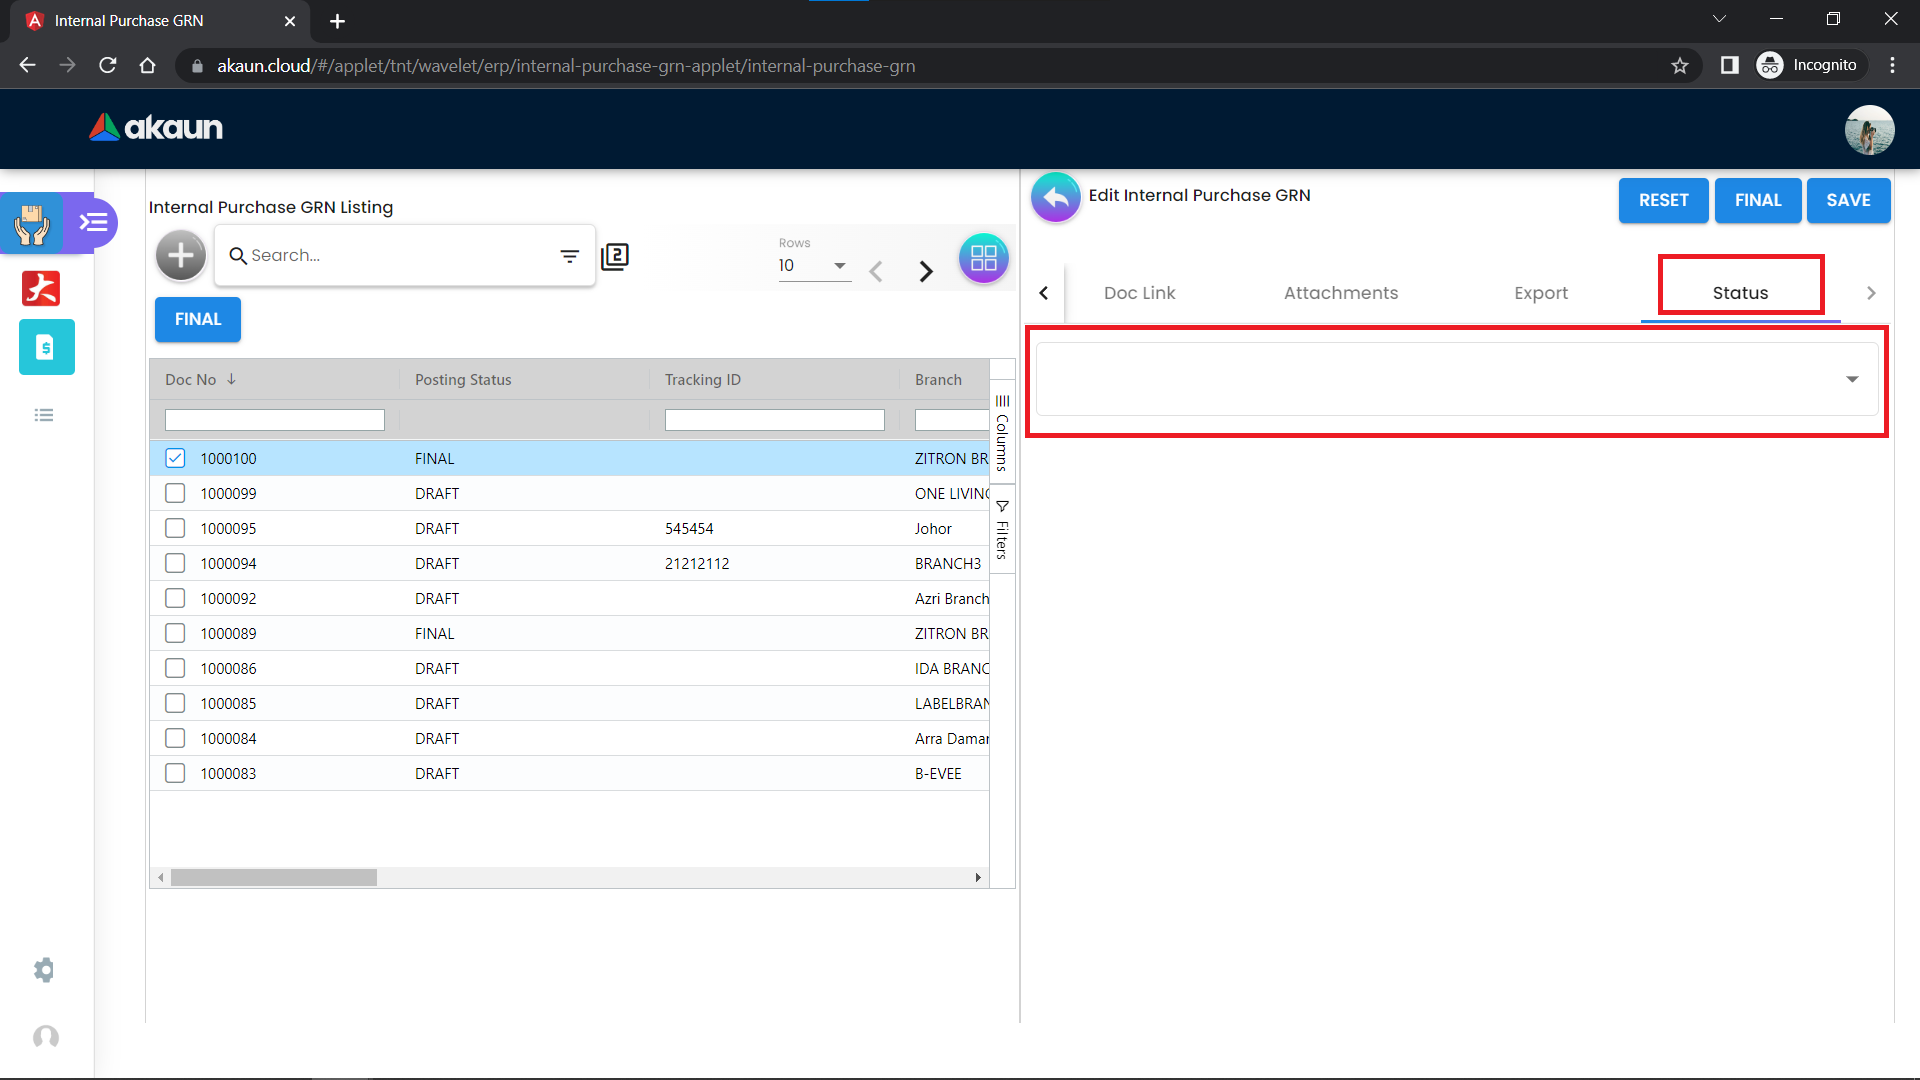The width and height of the screenshot is (1920, 1080).
Task: Open the Export tab
Action: point(1540,293)
